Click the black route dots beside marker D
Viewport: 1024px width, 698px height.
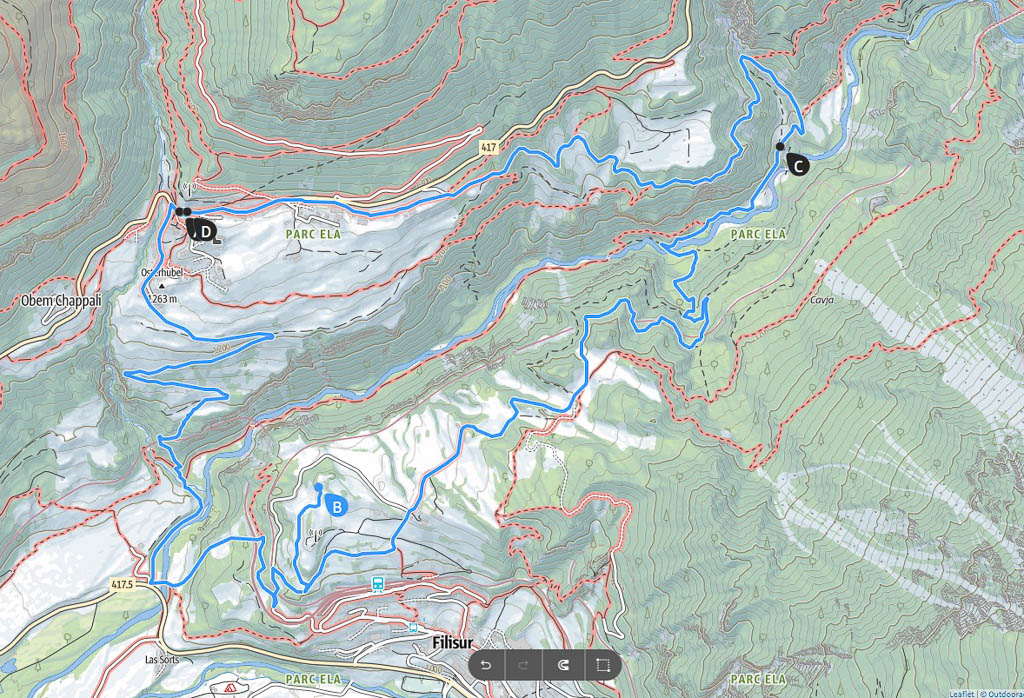183,212
